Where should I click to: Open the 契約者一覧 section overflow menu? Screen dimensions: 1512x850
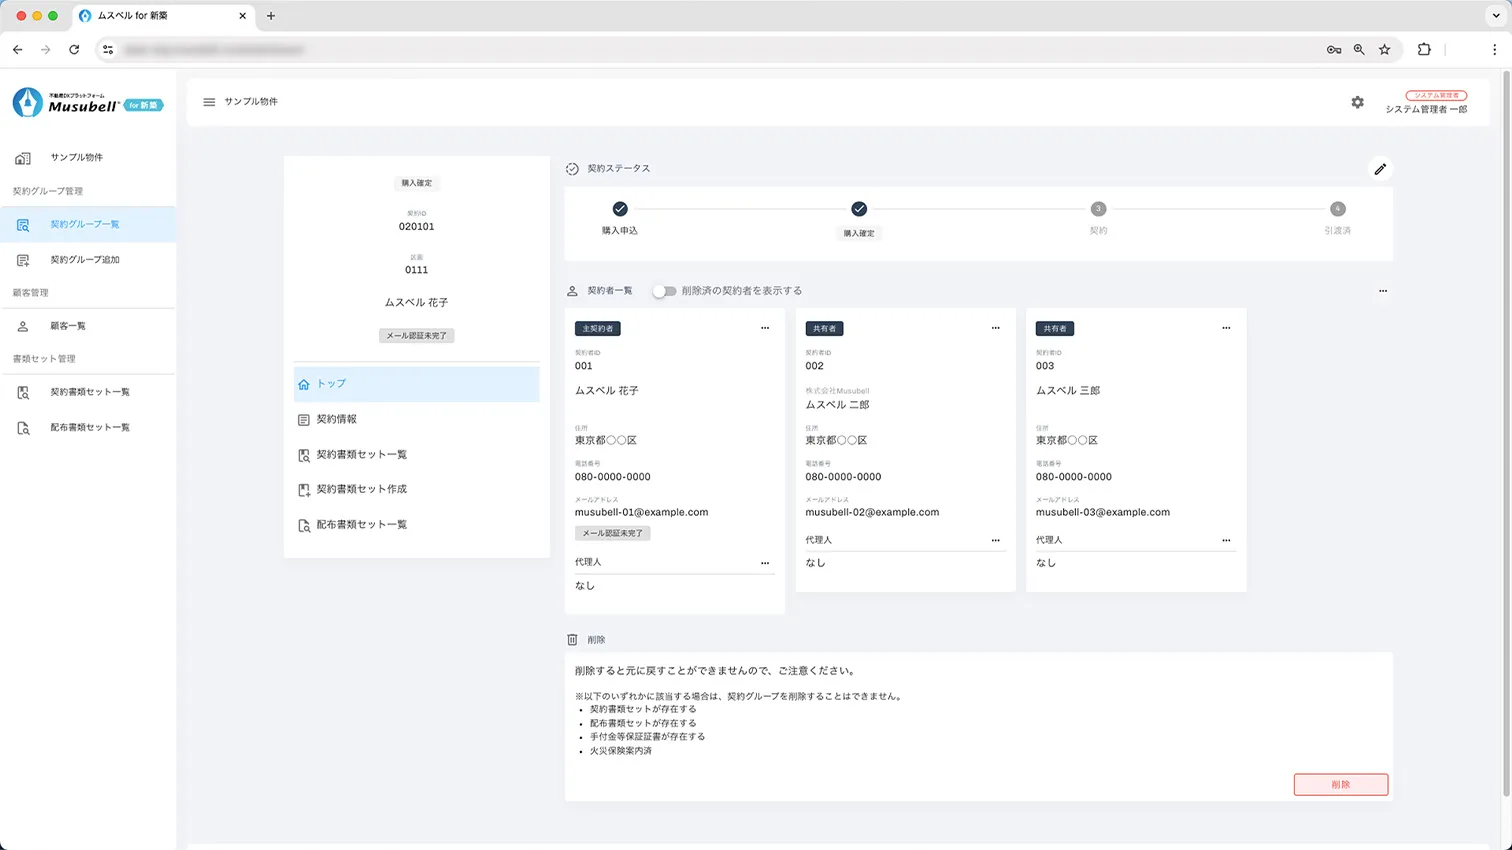pos(1383,291)
